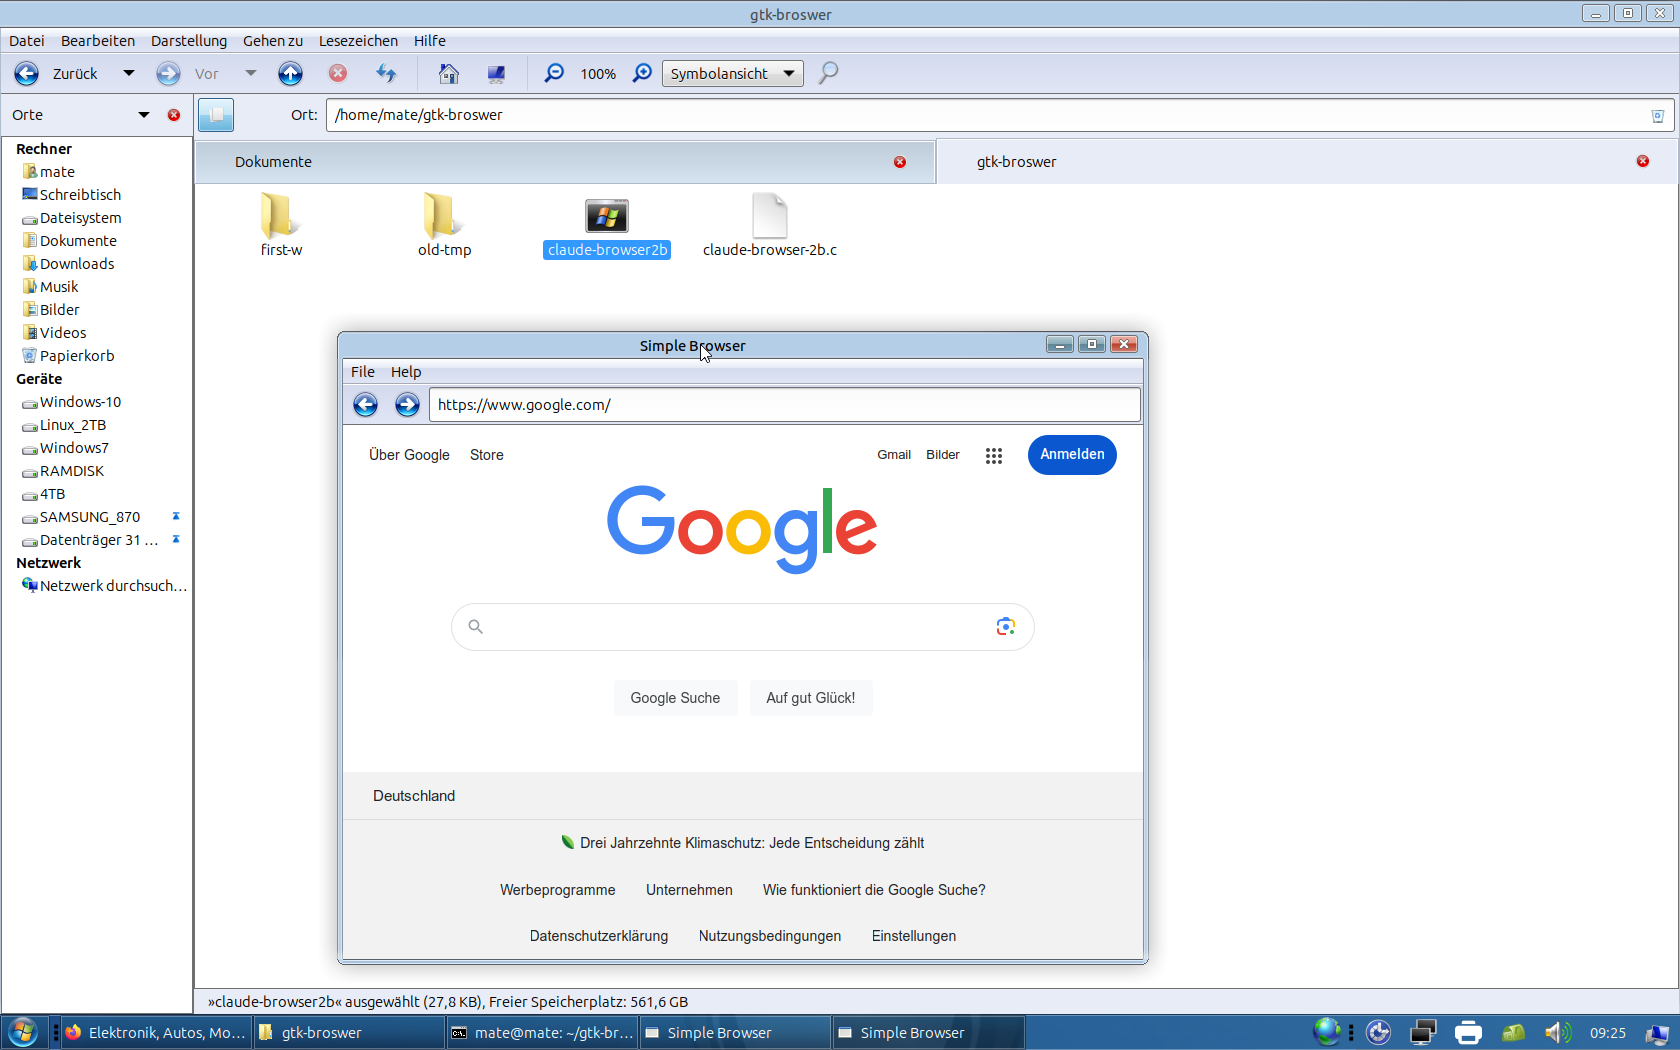Open the Symbolansicht view dropdown
This screenshot has width=1680, height=1050.
click(x=789, y=73)
